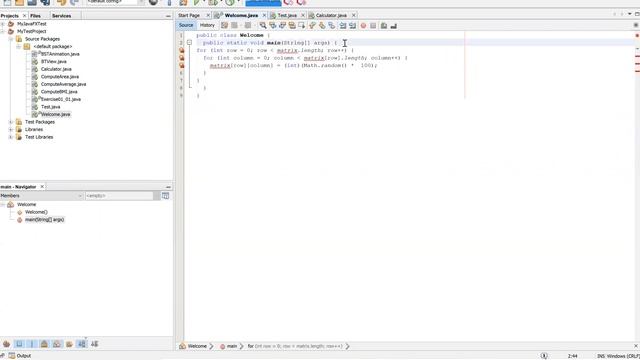Viewport: 640px width, 360px height.
Task: Collapse the default package node
Action: [18, 46]
